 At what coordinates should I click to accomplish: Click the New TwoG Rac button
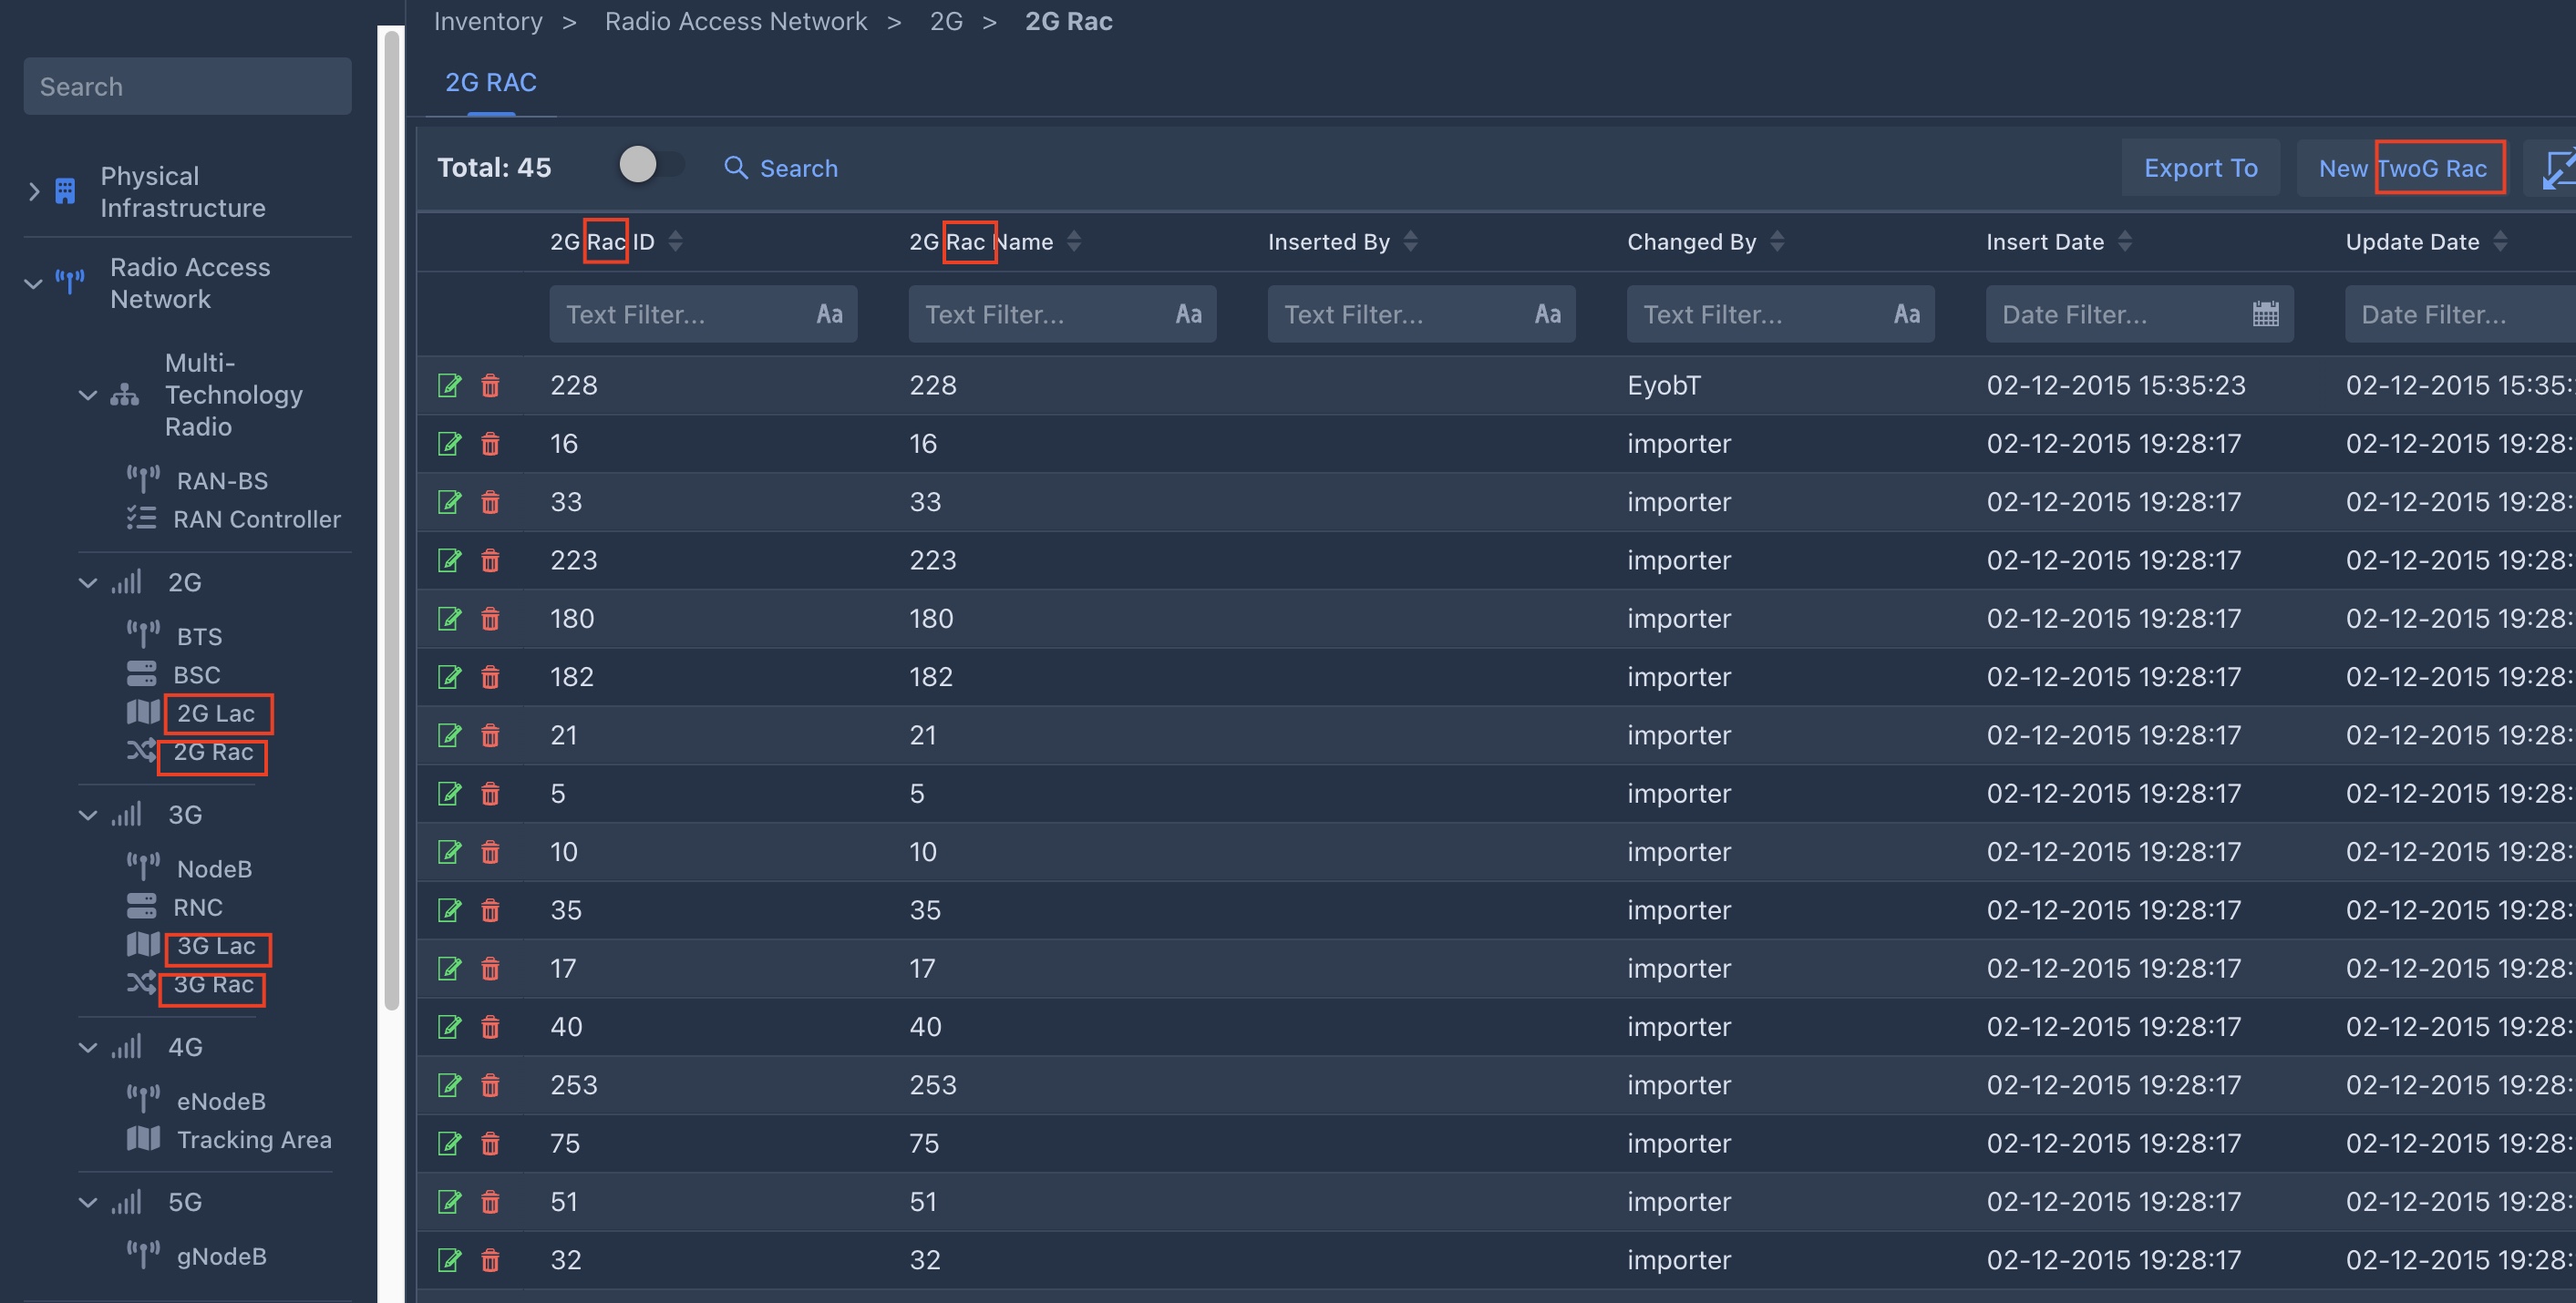[x=2402, y=168]
